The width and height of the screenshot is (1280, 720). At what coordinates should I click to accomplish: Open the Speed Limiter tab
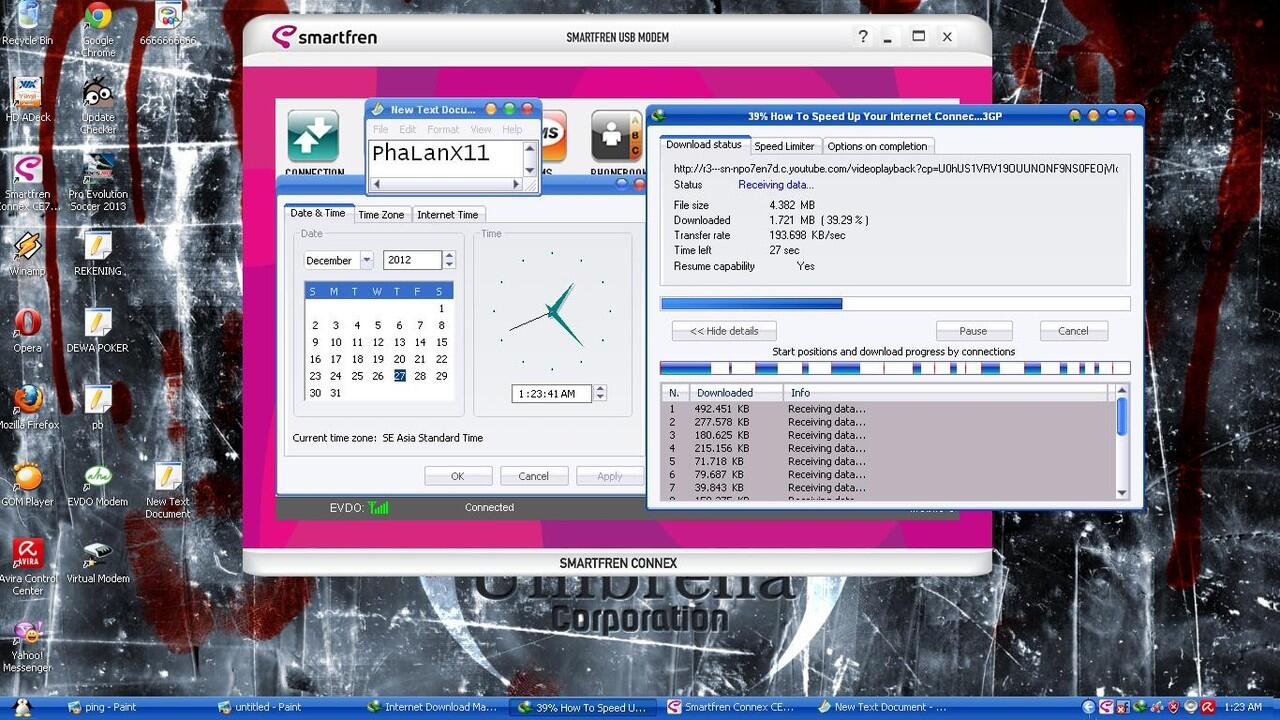[784, 146]
